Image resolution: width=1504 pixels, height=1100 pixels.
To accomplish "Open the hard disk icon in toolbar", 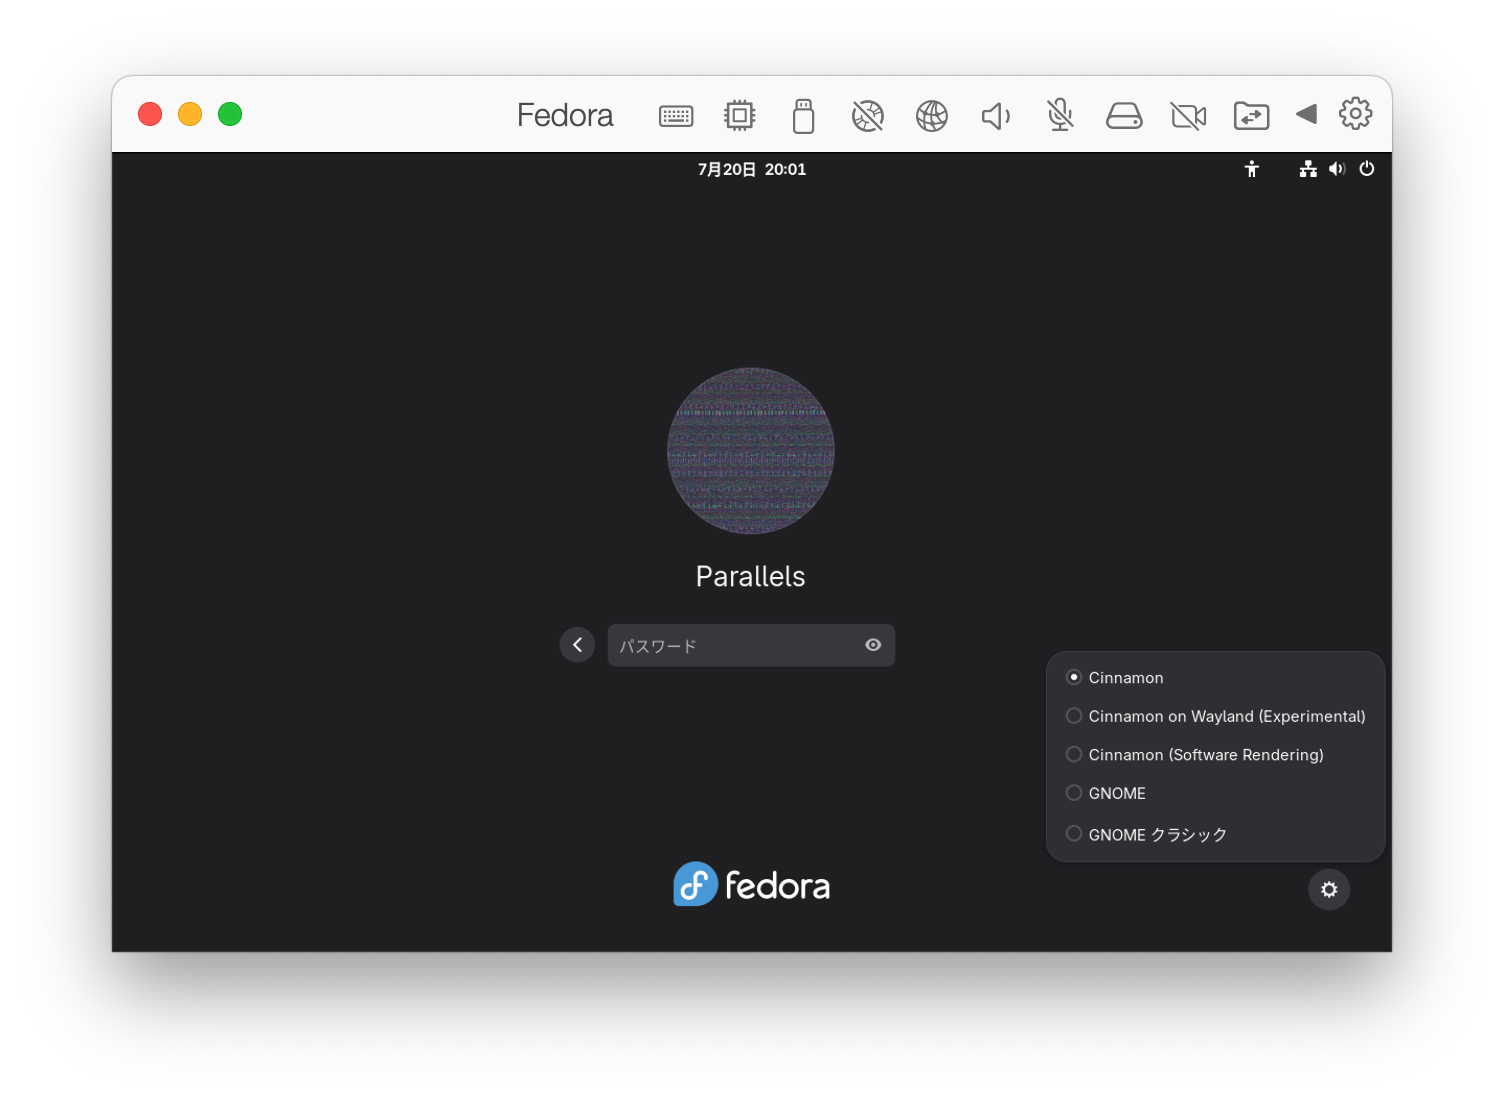I will (x=1124, y=116).
